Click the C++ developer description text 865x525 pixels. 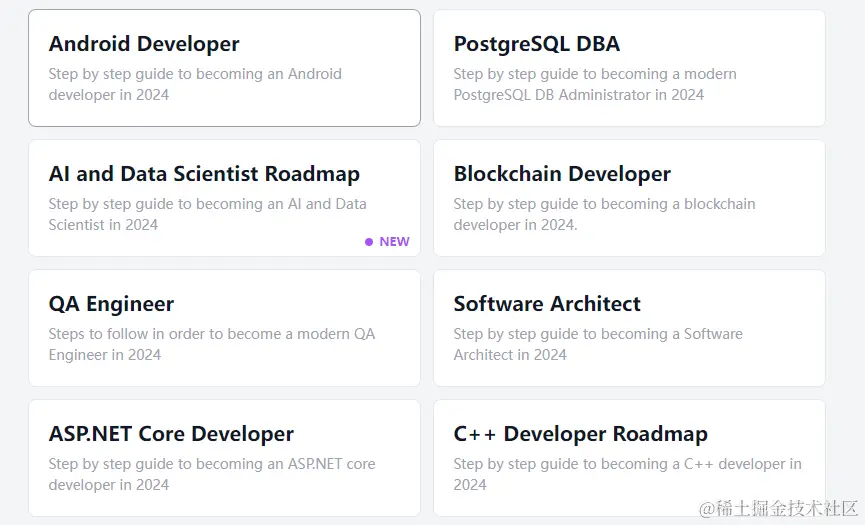[x=627, y=474]
